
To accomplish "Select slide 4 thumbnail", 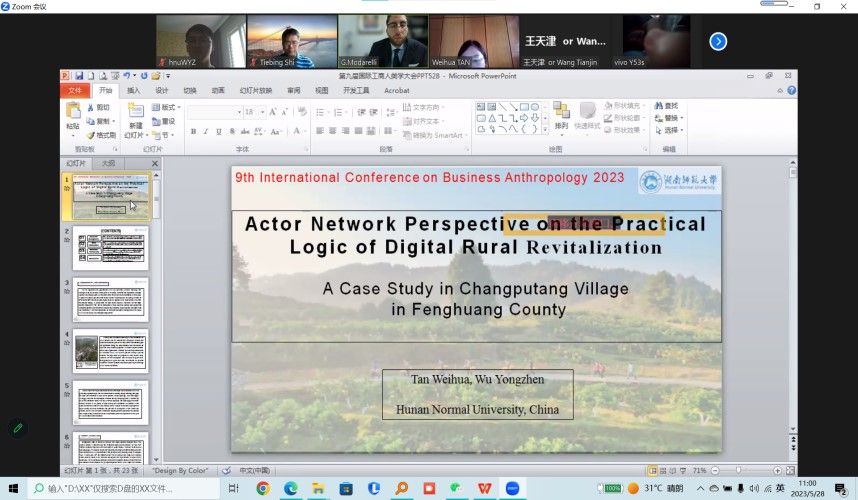I will point(110,350).
